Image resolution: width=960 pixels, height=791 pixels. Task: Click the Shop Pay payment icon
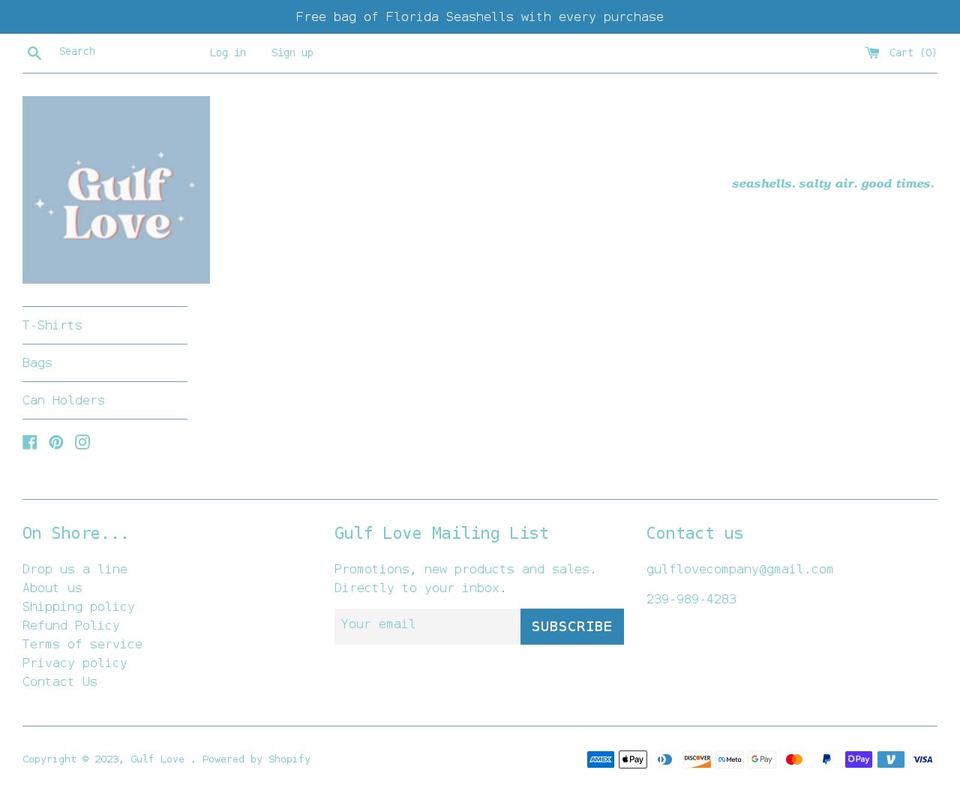click(858, 759)
